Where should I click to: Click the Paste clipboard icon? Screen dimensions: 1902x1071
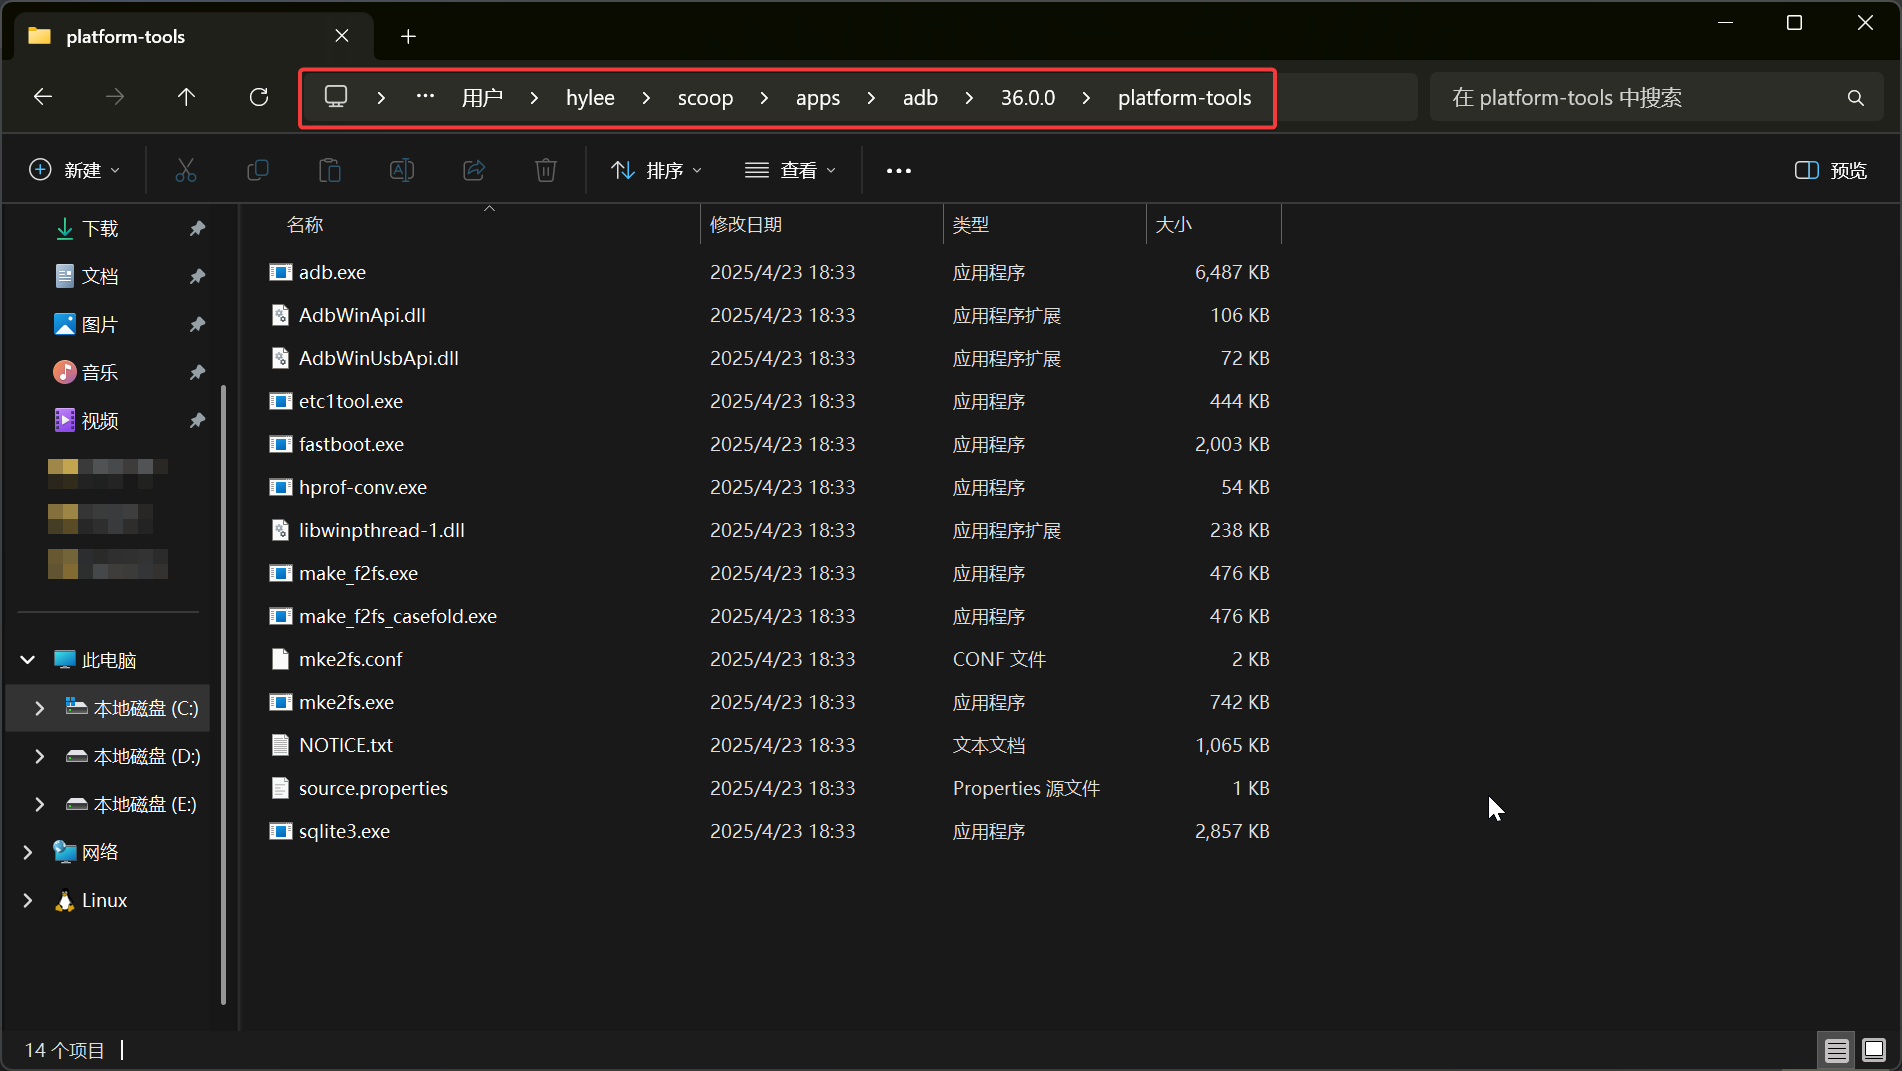point(330,170)
